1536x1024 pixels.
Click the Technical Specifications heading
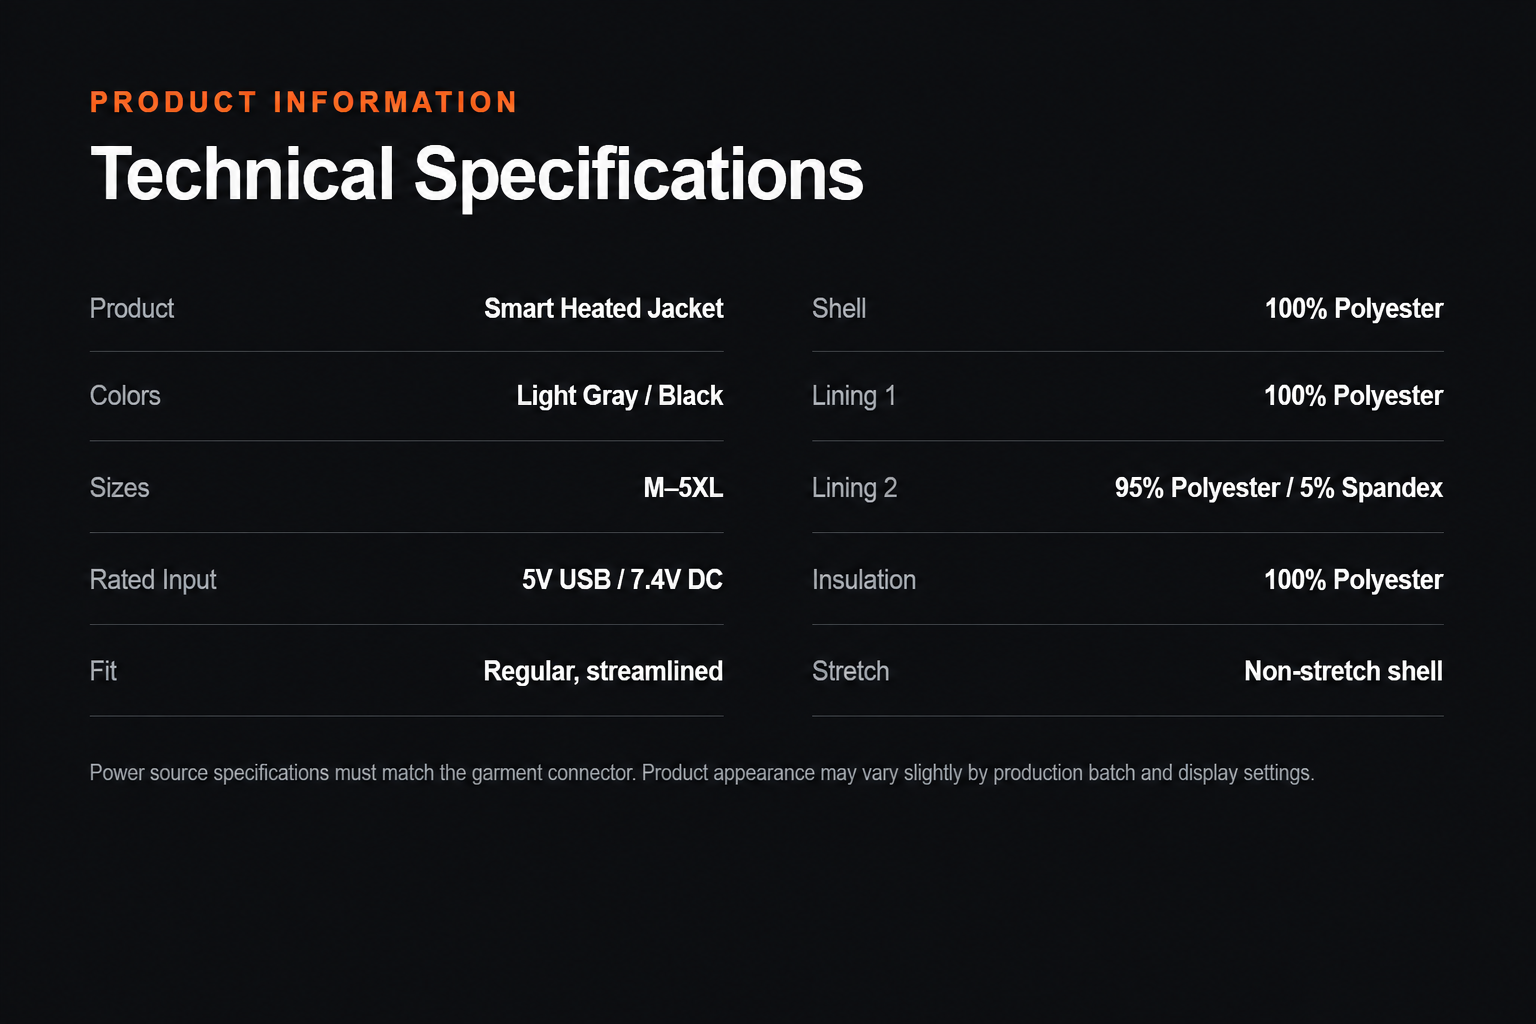click(476, 175)
